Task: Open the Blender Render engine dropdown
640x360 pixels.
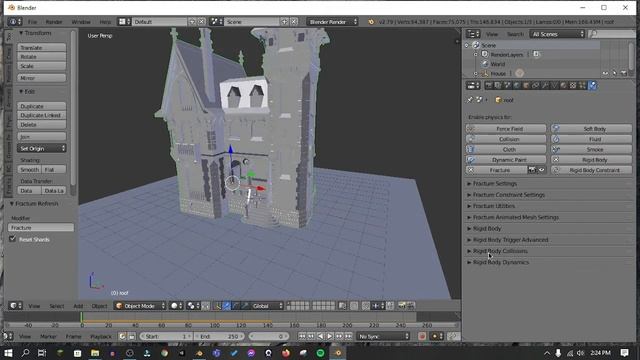Action: (332, 22)
